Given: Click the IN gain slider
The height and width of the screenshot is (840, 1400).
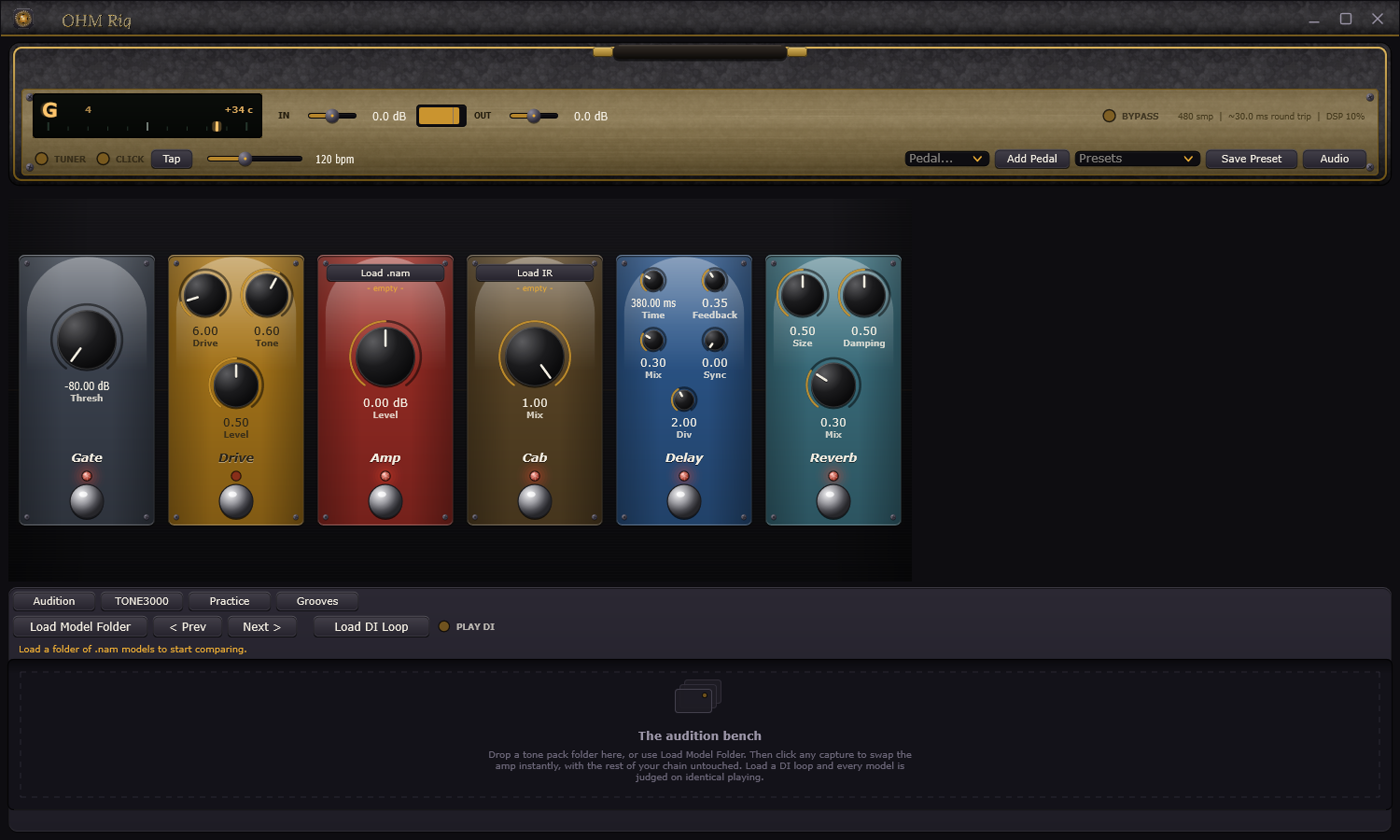Looking at the screenshot, I should pos(332,116).
